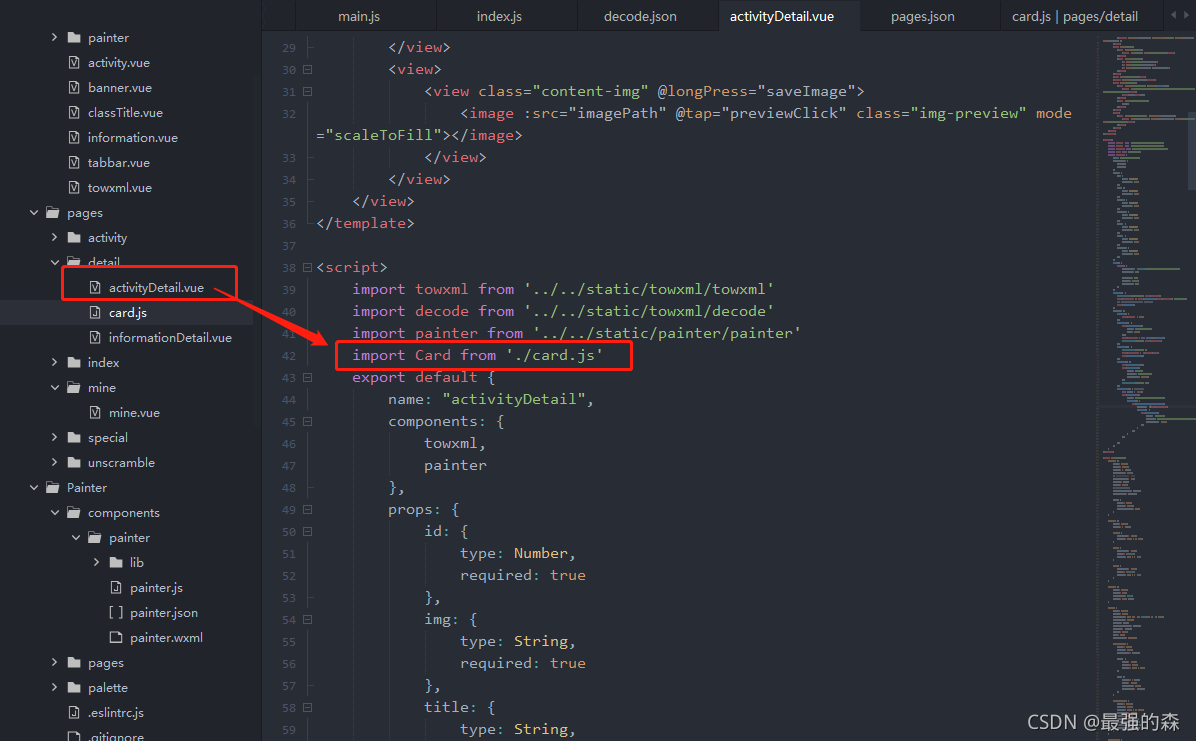
Task: Fold the code at line 31
Action: coord(307,92)
